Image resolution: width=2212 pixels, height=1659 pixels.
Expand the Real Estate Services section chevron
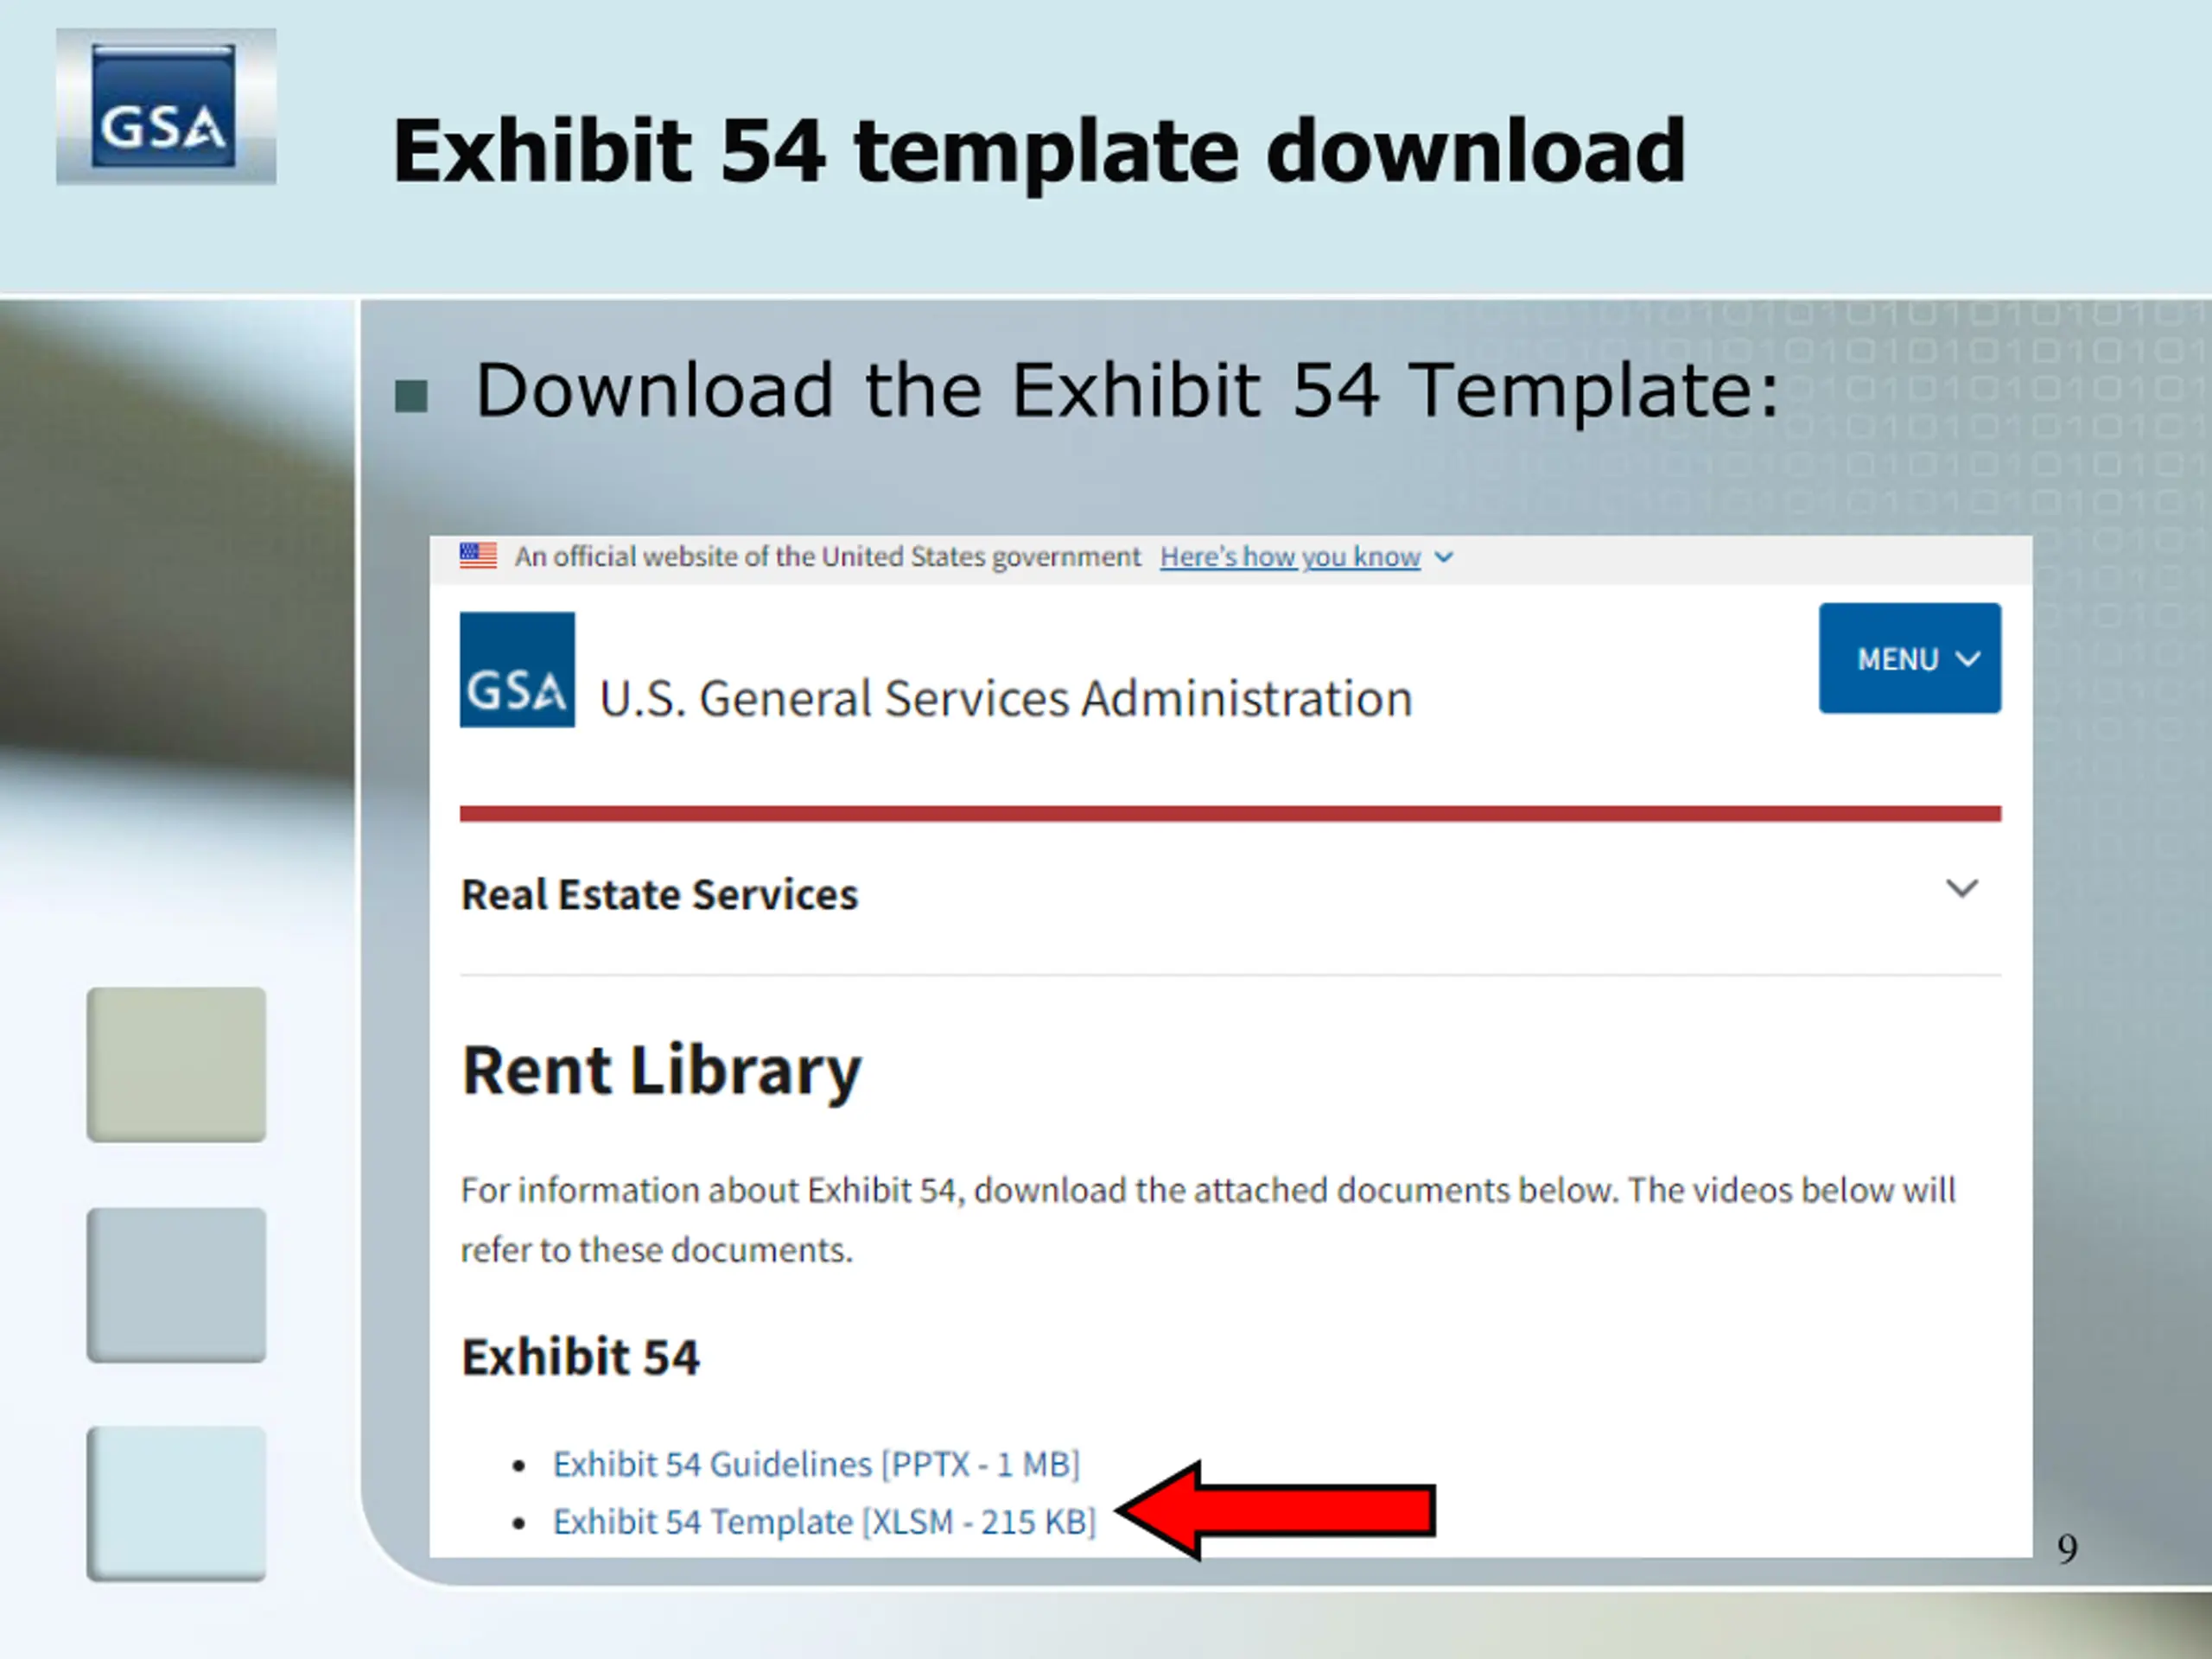(1961, 888)
